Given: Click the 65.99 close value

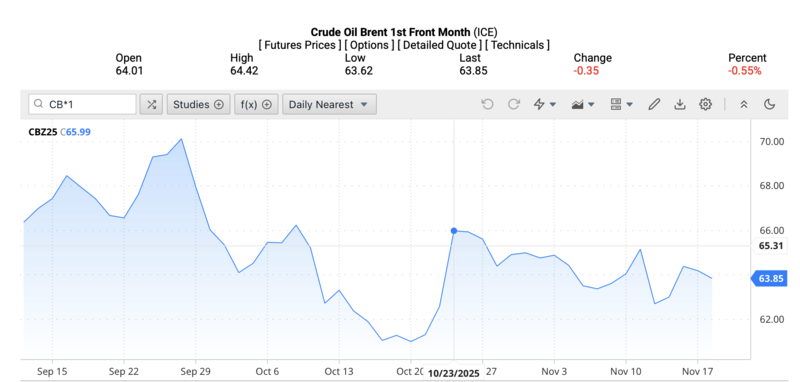Looking at the screenshot, I should coord(78,132).
